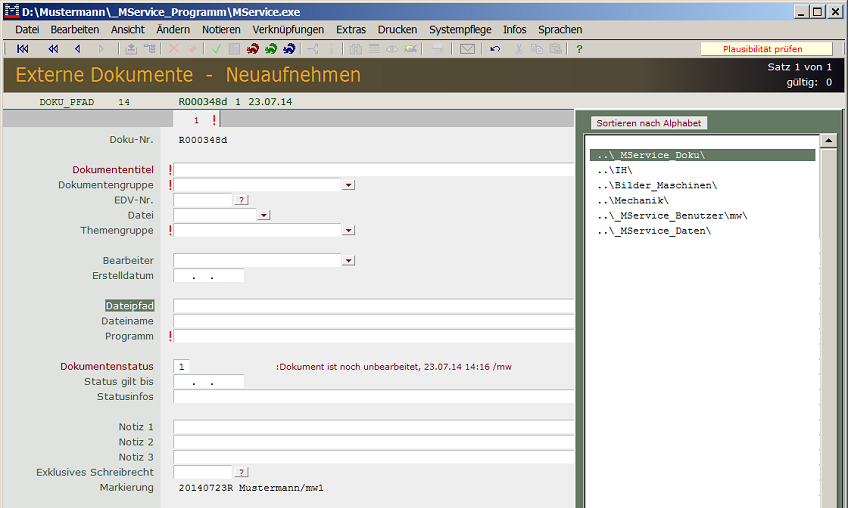Open the EDV-Nr. lookup question button
The width and height of the screenshot is (848, 508).
[x=241, y=200]
